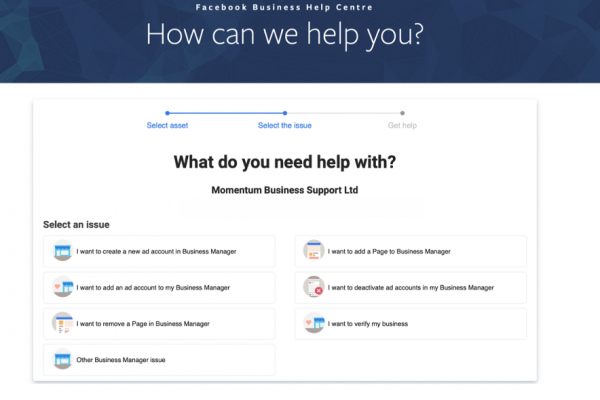Image resolution: width=600 pixels, height=400 pixels.
Task: Pick 'I want to remove a Page in Business Manager'
Action: pos(159,323)
